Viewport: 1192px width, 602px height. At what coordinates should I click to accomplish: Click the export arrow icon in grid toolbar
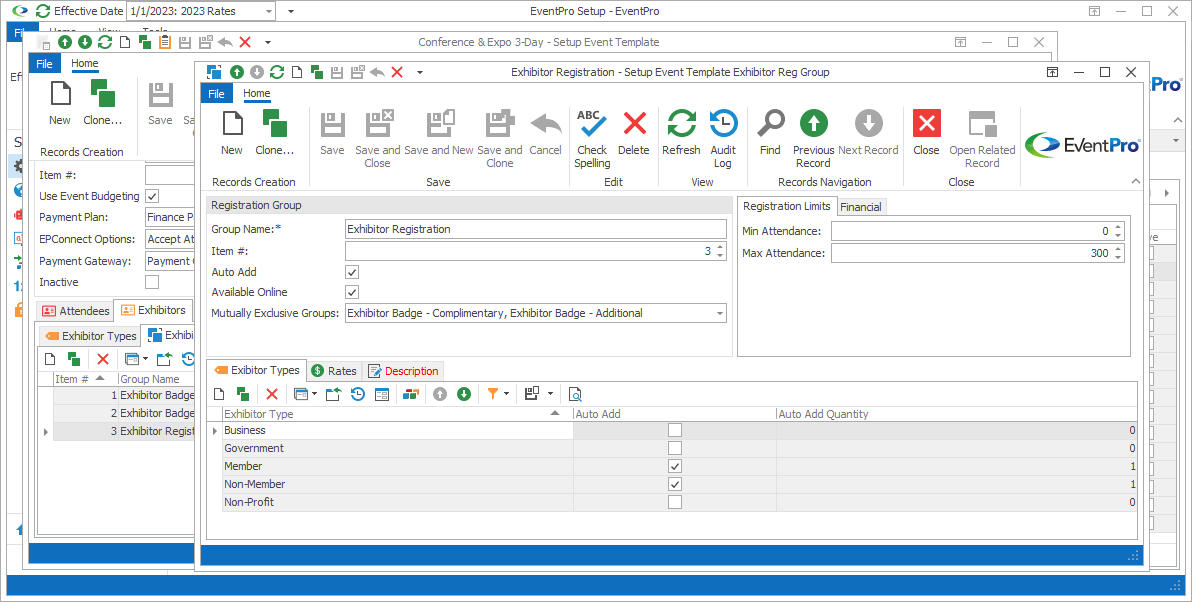tap(333, 394)
